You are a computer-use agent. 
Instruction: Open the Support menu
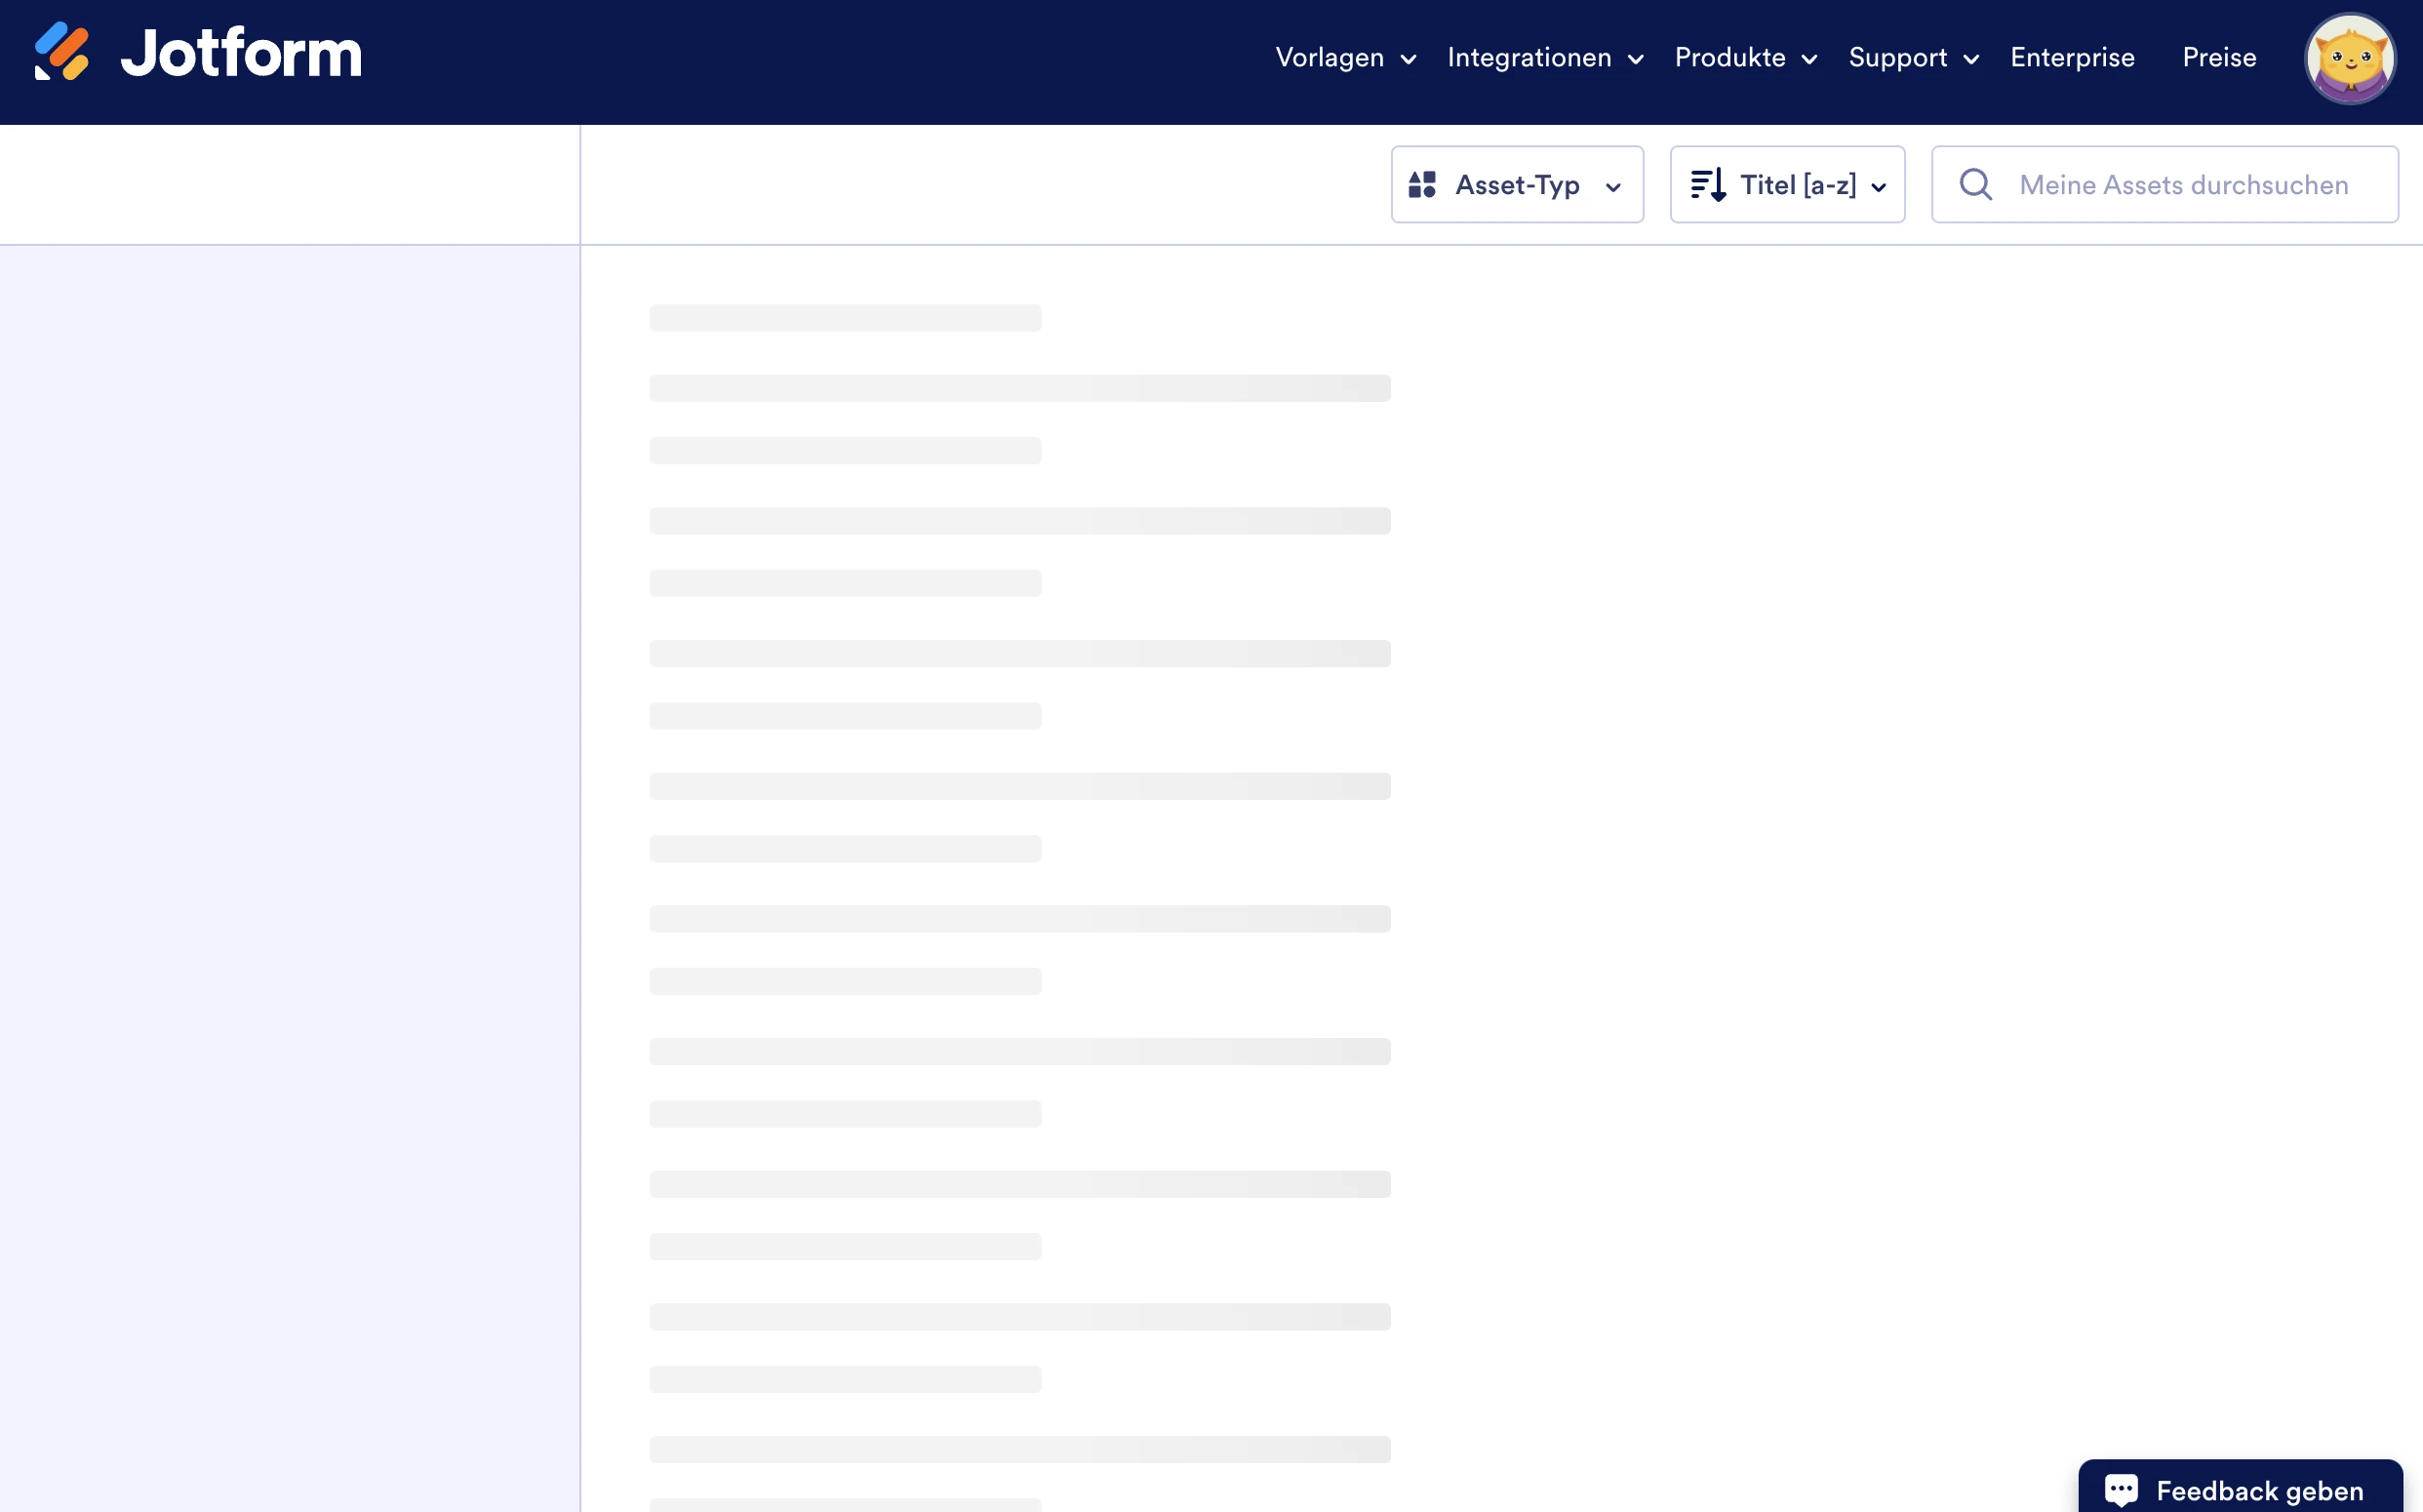coord(1897,58)
